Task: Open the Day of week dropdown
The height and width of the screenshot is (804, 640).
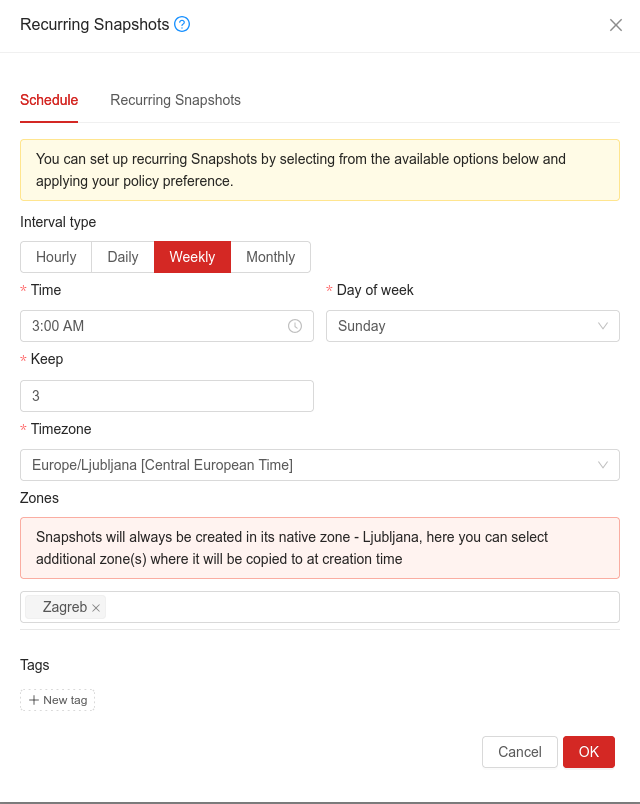Action: [472, 326]
